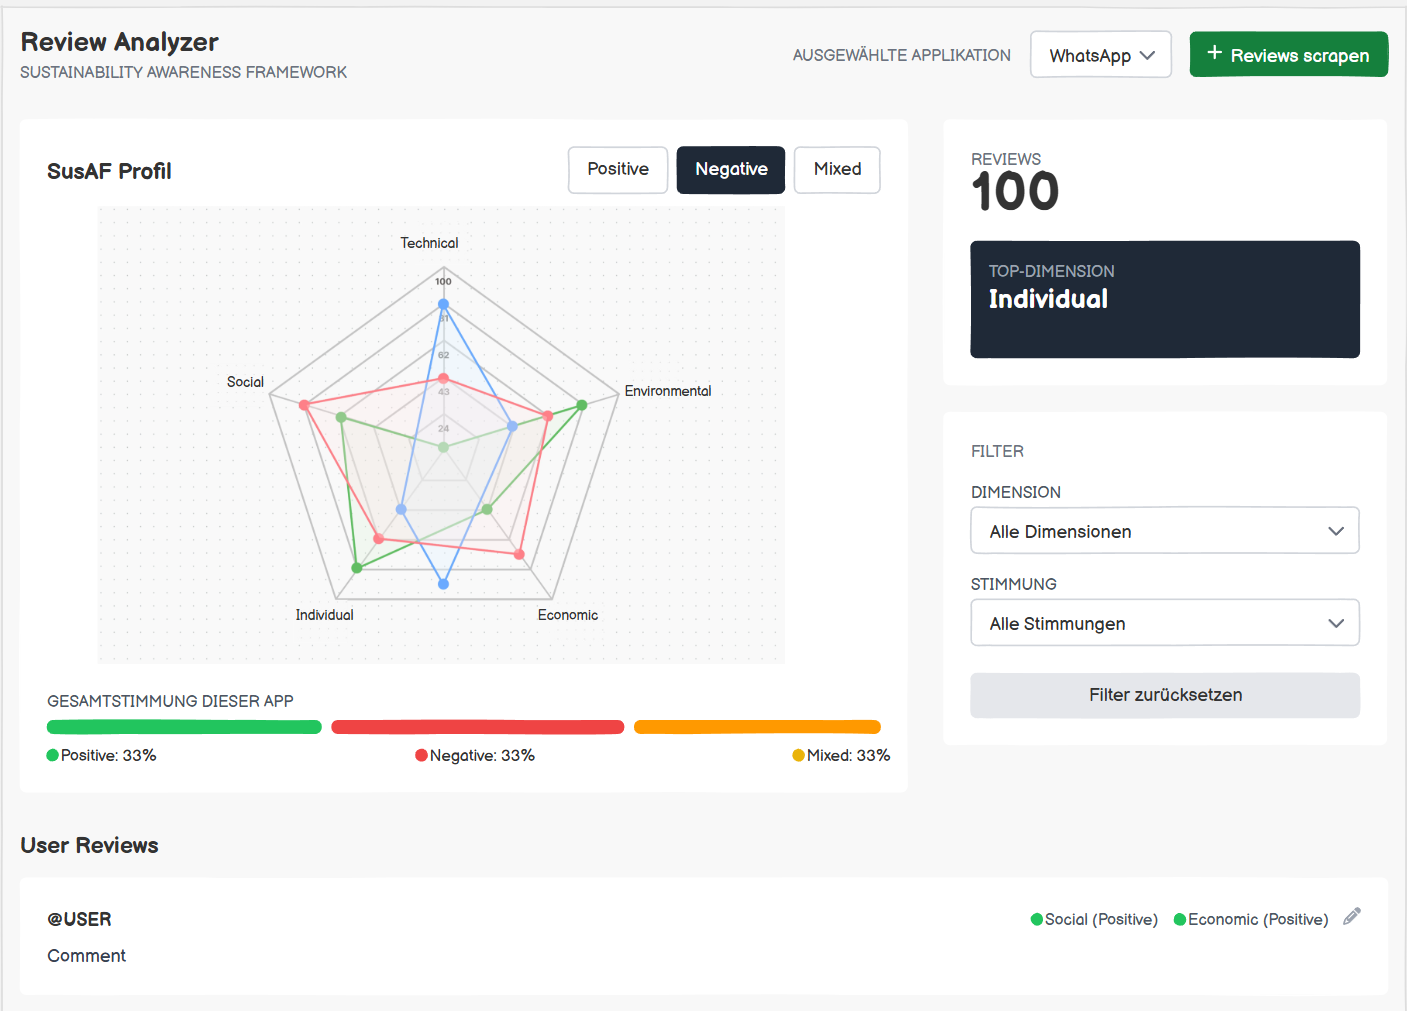
Task: Click the Technical axis label on the radar chart
Action: pyautogui.click(x=429, y=243)
